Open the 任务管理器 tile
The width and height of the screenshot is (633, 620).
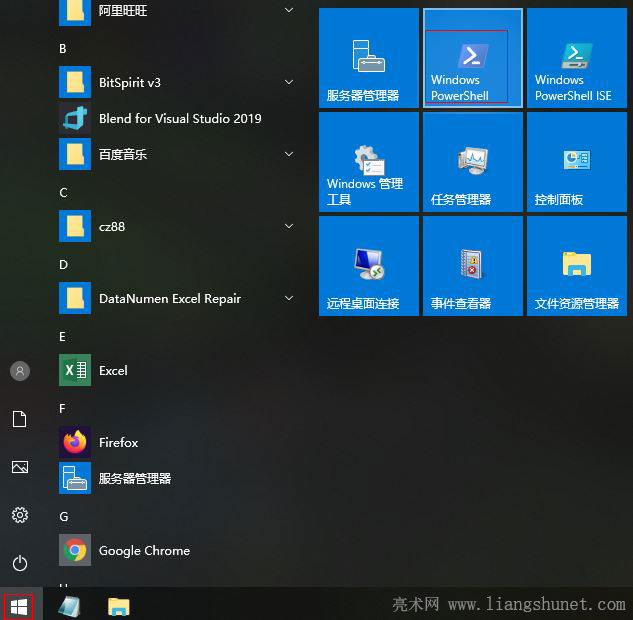tap(473, 162)
